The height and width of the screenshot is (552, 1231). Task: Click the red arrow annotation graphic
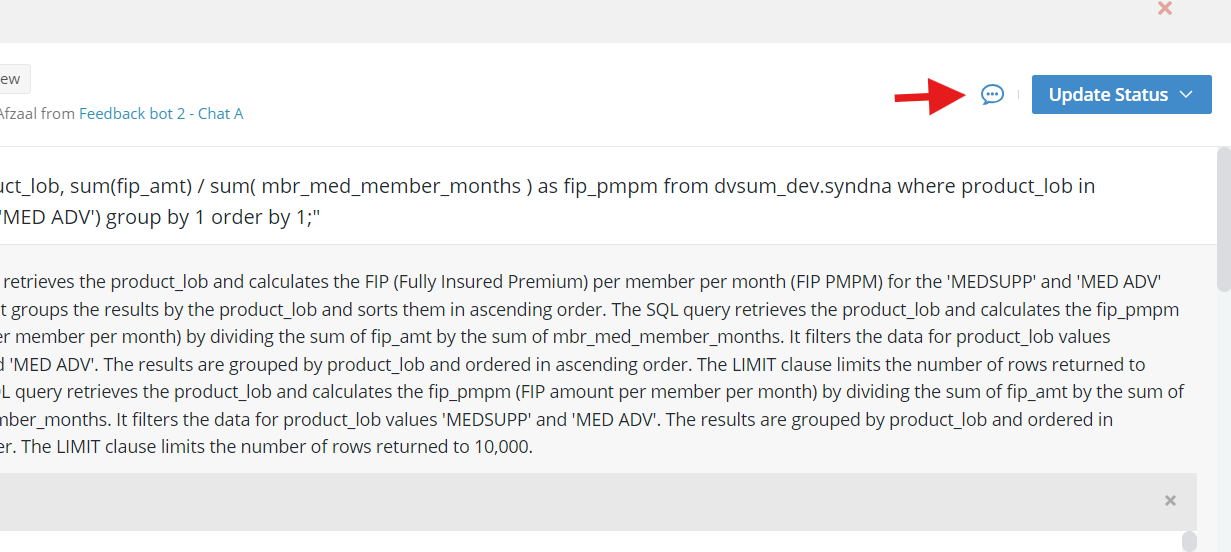(929, 96)
